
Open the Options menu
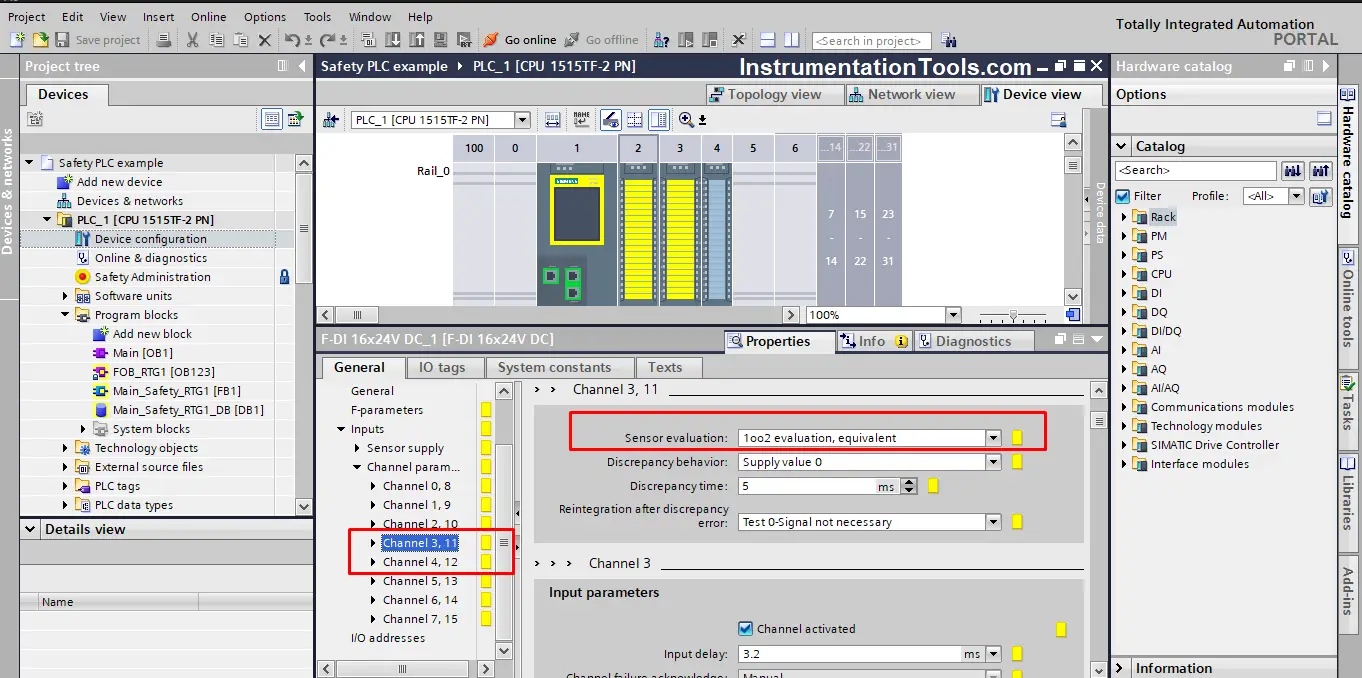point(265,16)
